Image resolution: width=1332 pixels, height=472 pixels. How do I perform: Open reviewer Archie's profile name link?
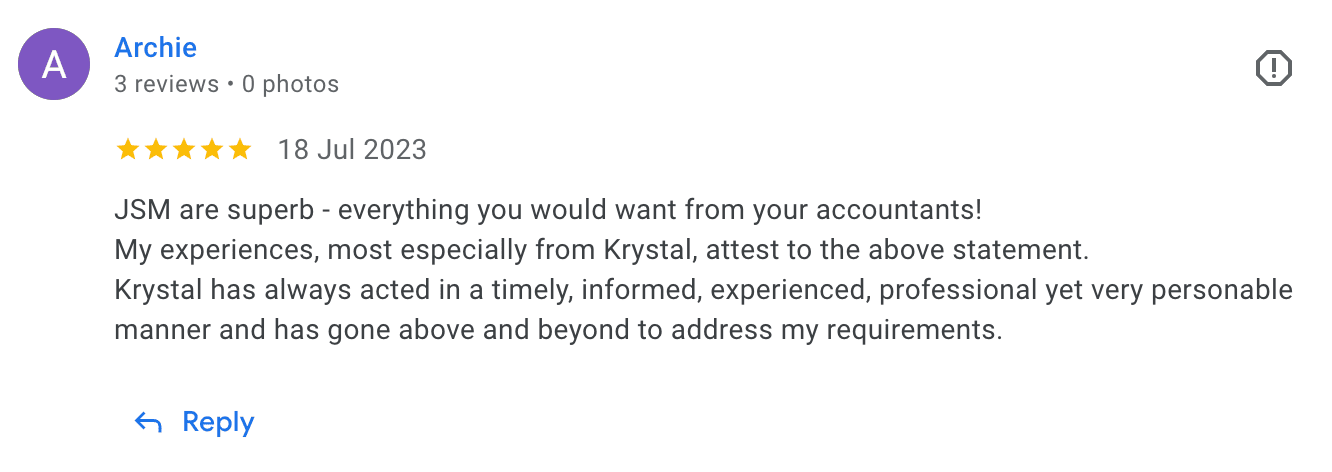point(155,47)
